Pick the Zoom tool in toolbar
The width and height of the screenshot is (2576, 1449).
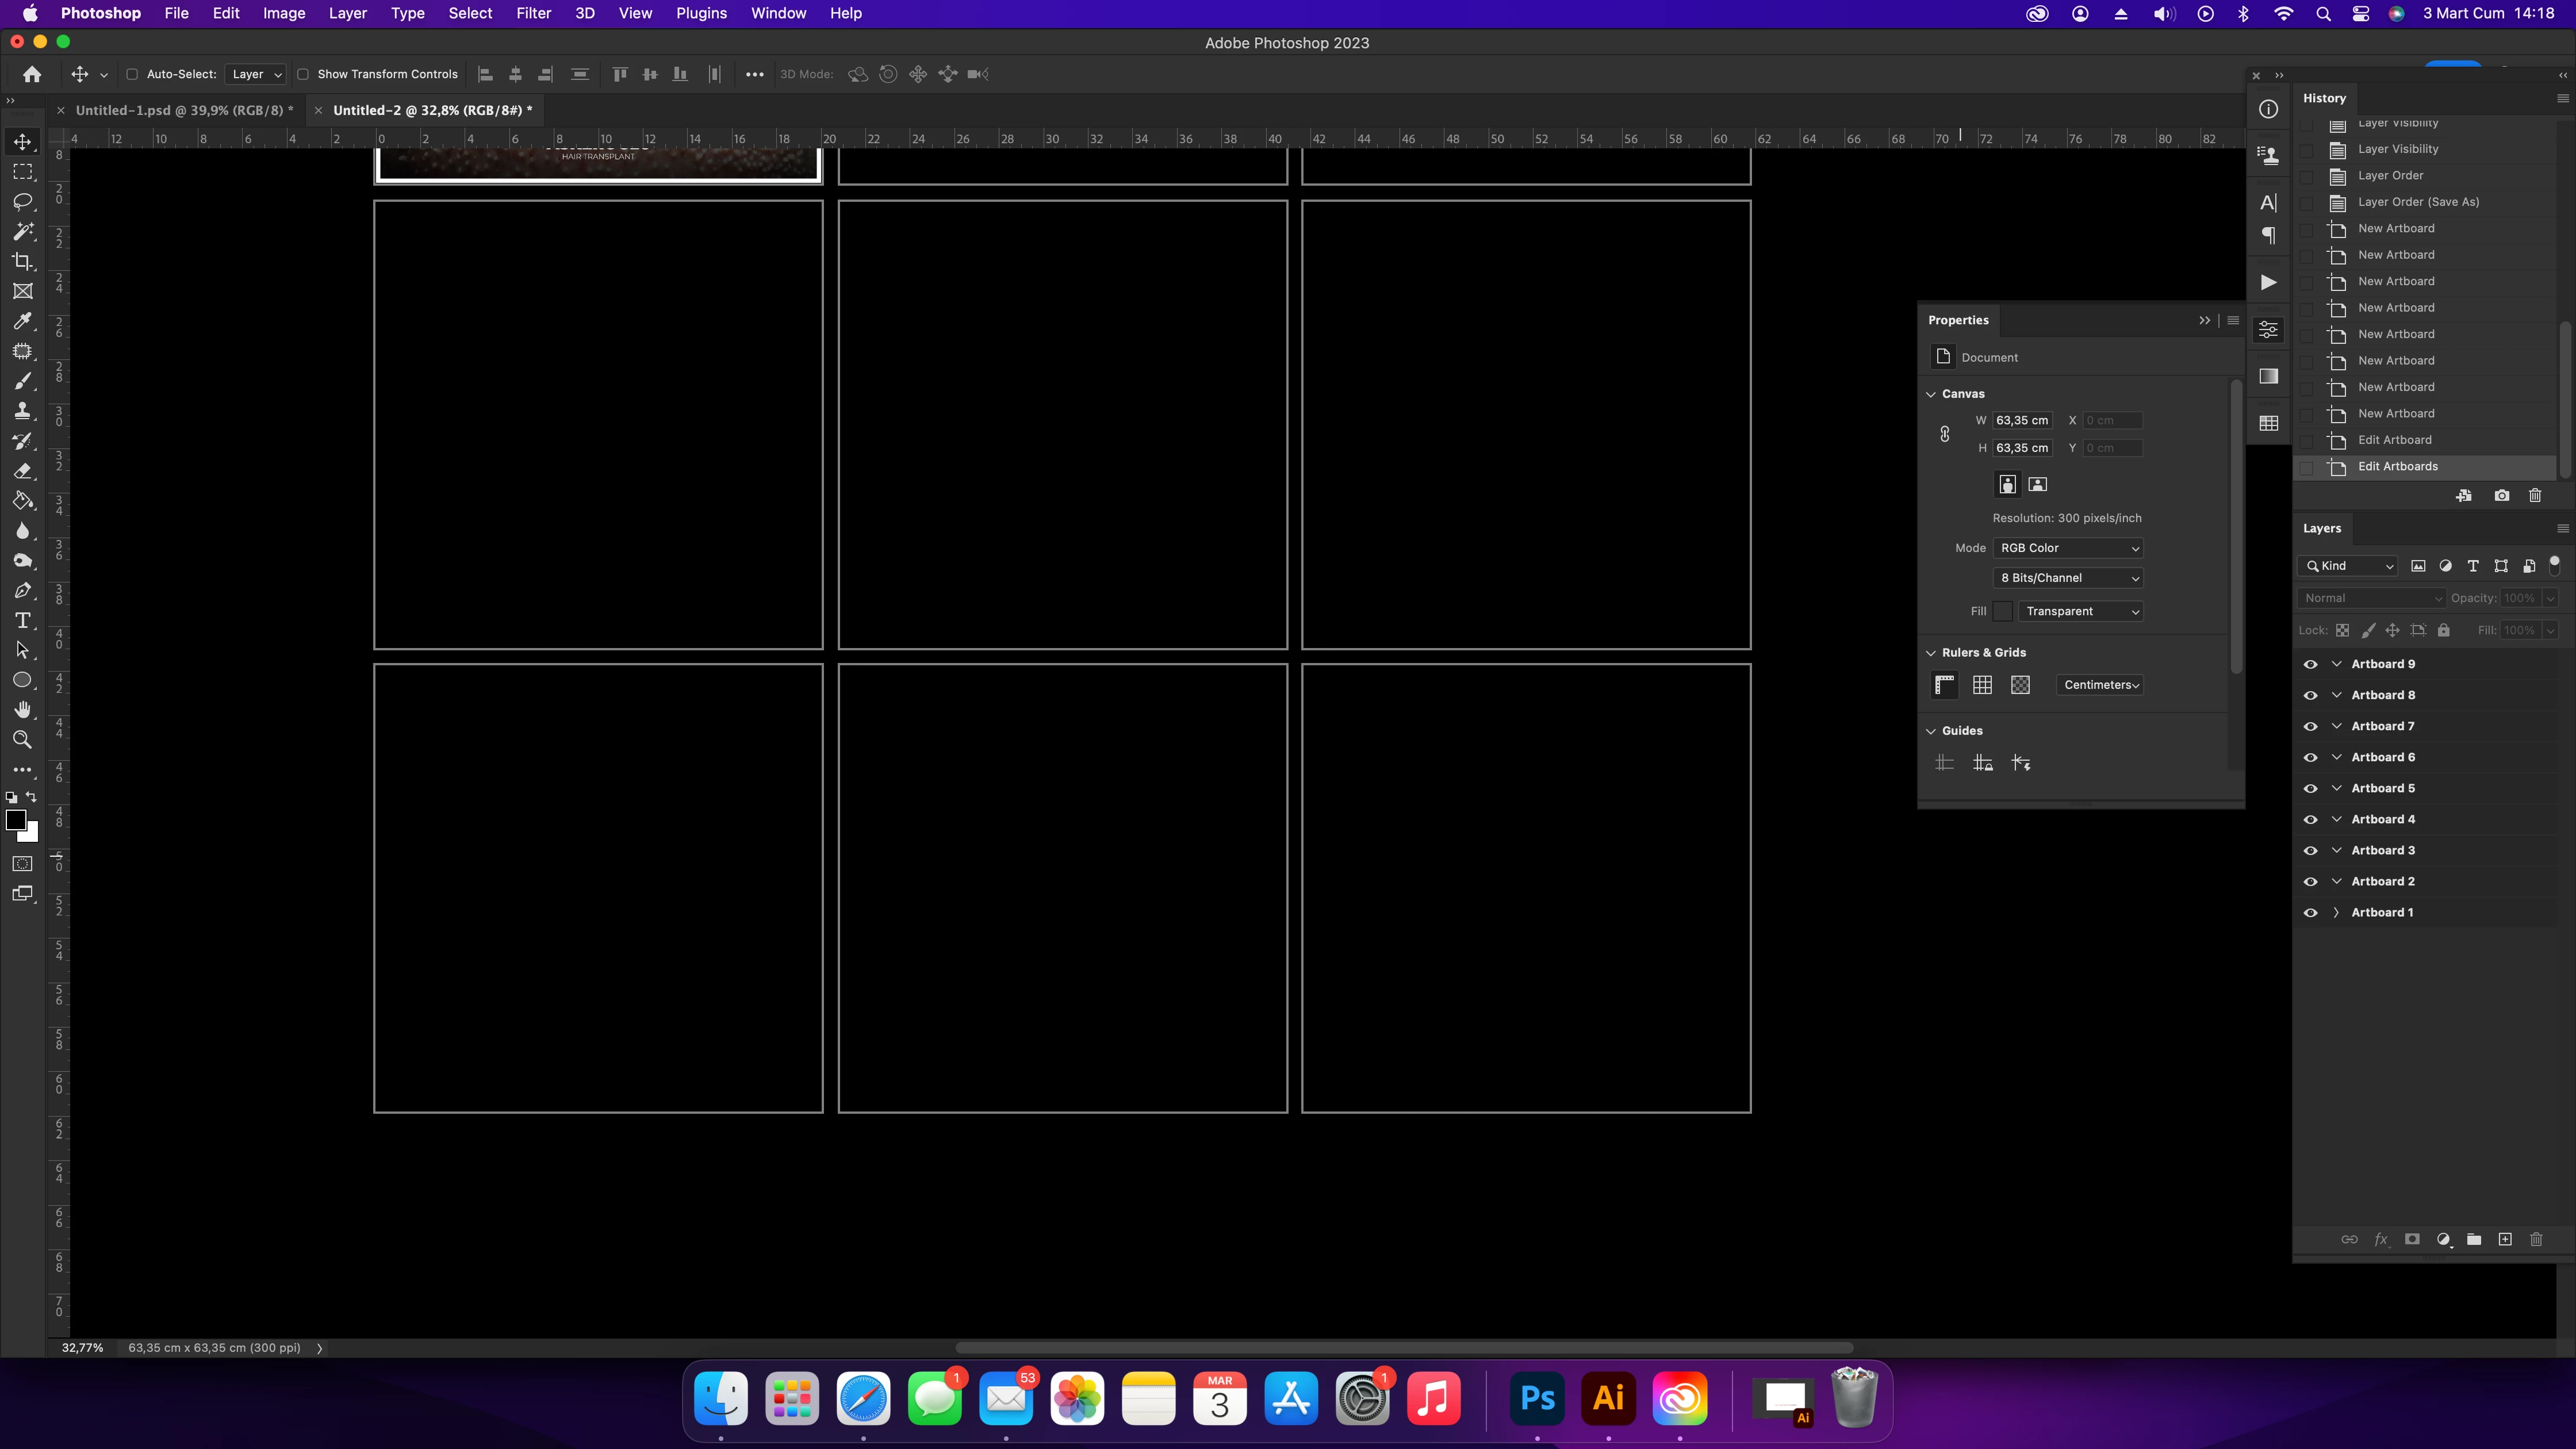[22, 740]
